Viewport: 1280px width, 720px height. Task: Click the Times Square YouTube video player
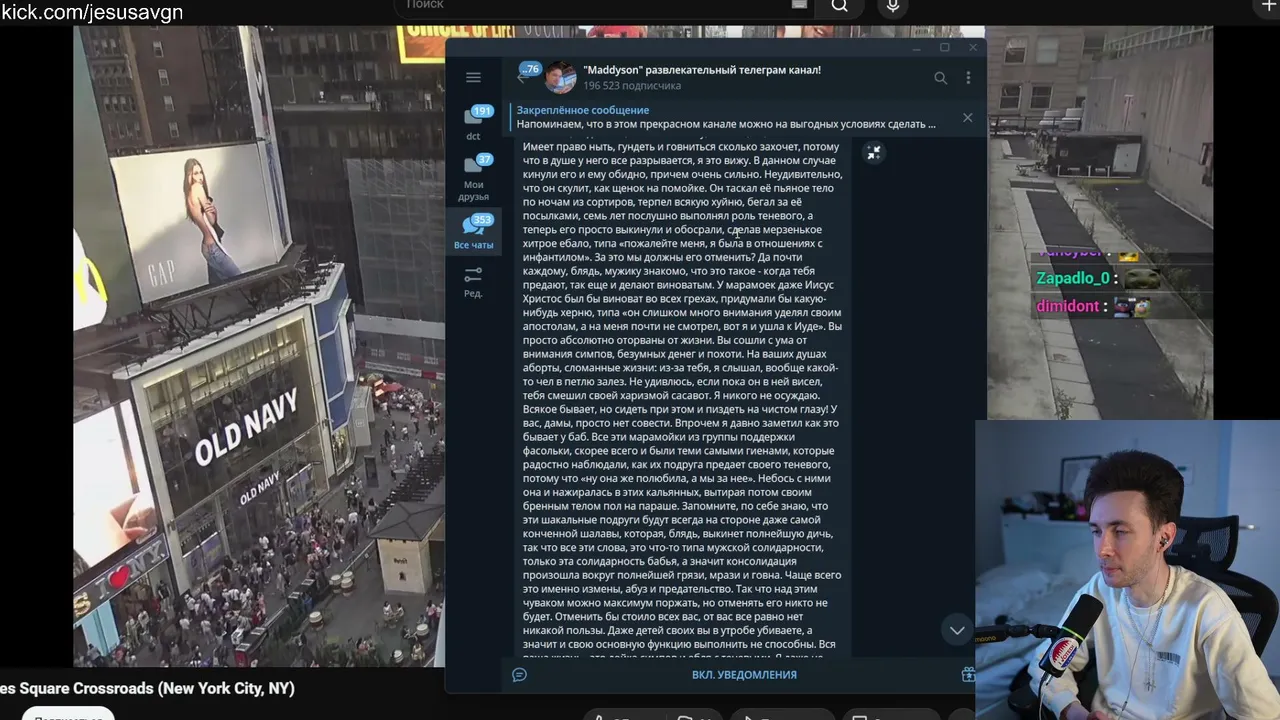pyautogui.click(x=259, y=346)
